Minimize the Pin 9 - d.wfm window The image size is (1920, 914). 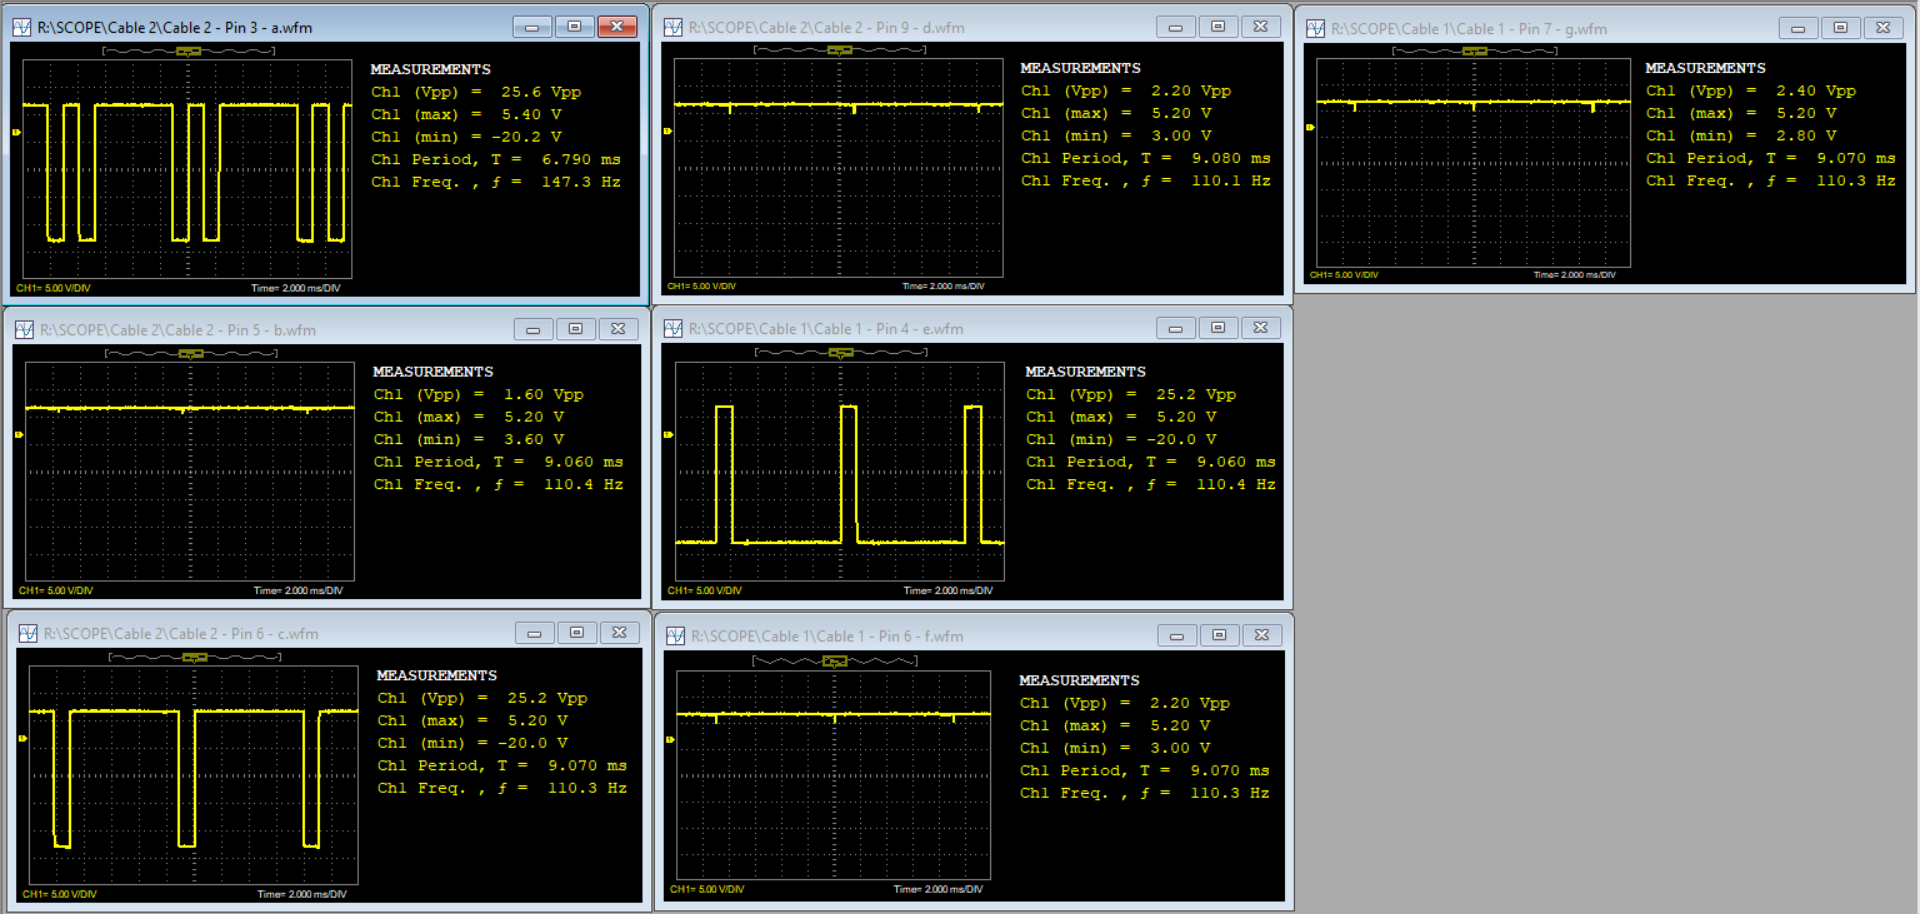click(1175, 27)
